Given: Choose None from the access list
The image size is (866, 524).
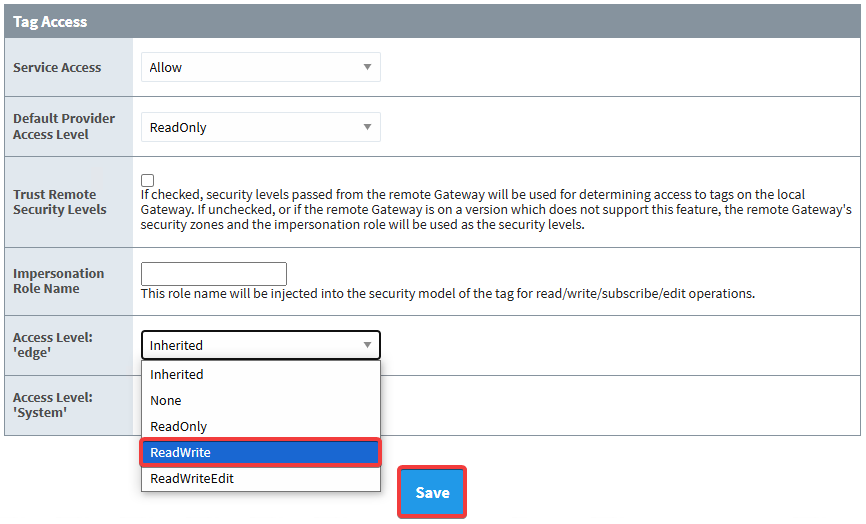Looking at the screenshot, I should click(x=261, y=400).
